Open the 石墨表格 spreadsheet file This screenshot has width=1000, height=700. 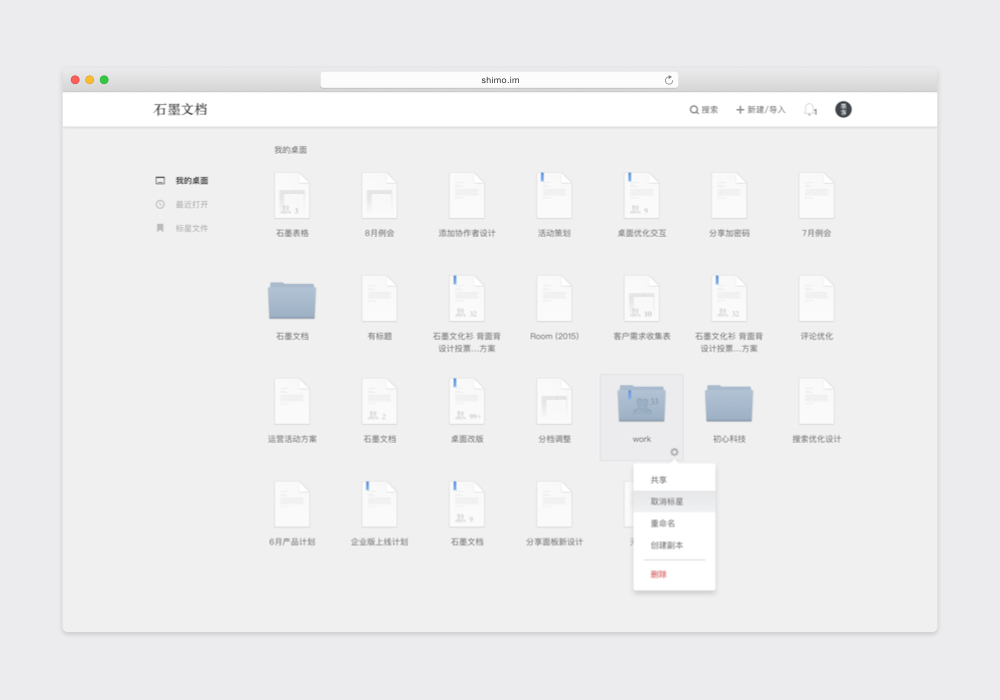tap(292, 197)
